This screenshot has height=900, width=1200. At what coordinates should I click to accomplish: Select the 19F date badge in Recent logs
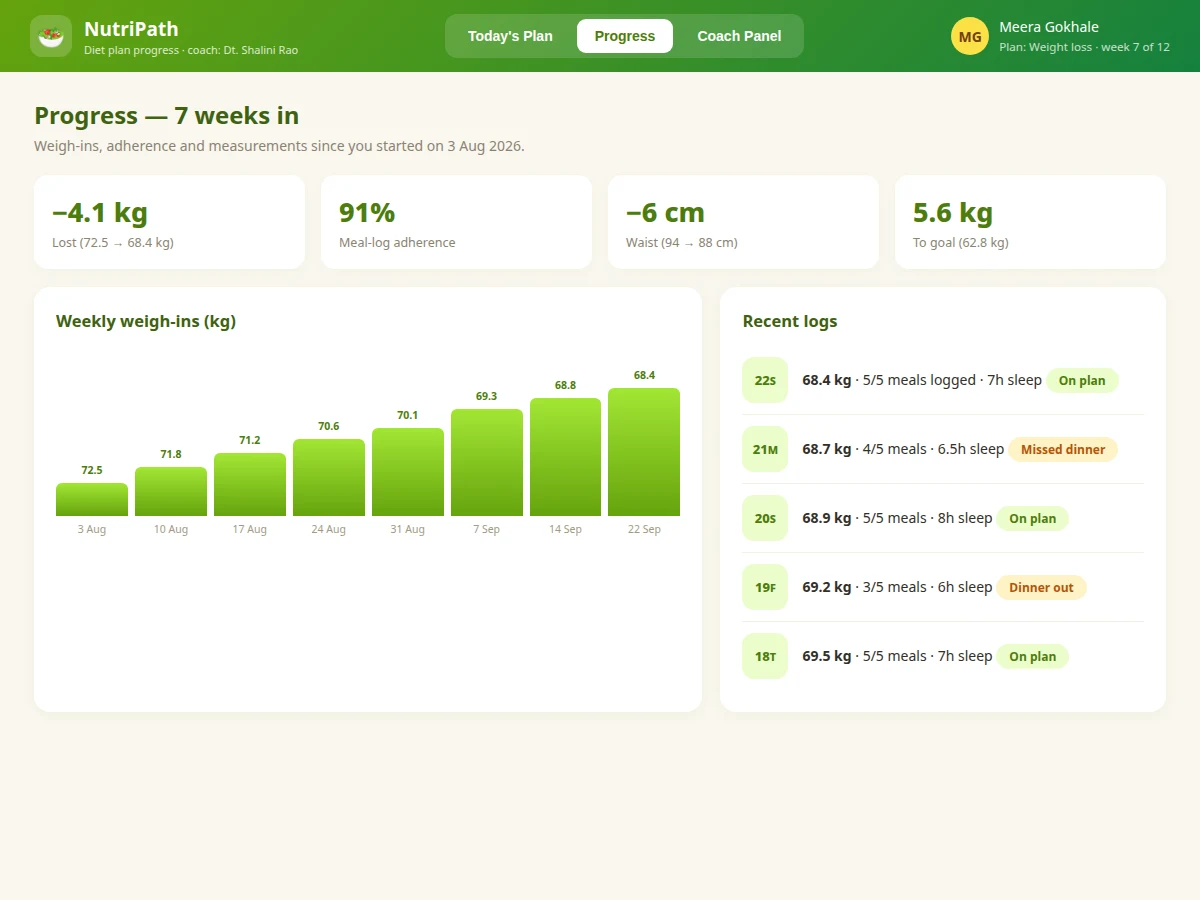[765, 587]
